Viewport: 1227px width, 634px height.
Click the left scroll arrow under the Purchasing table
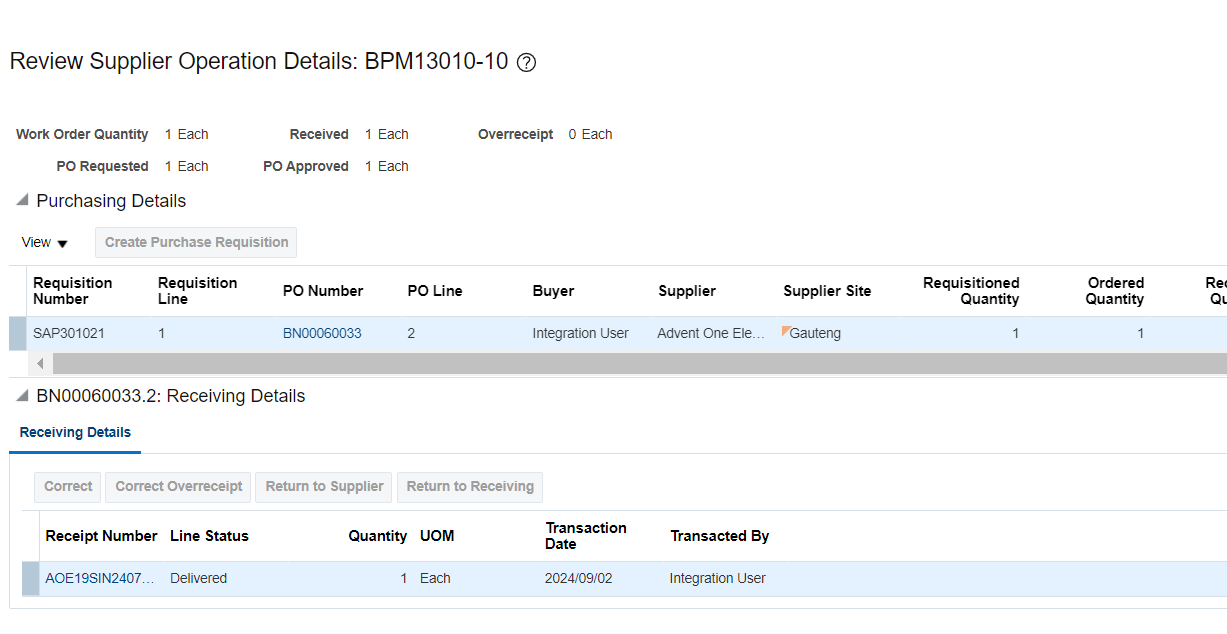[38, 363]
